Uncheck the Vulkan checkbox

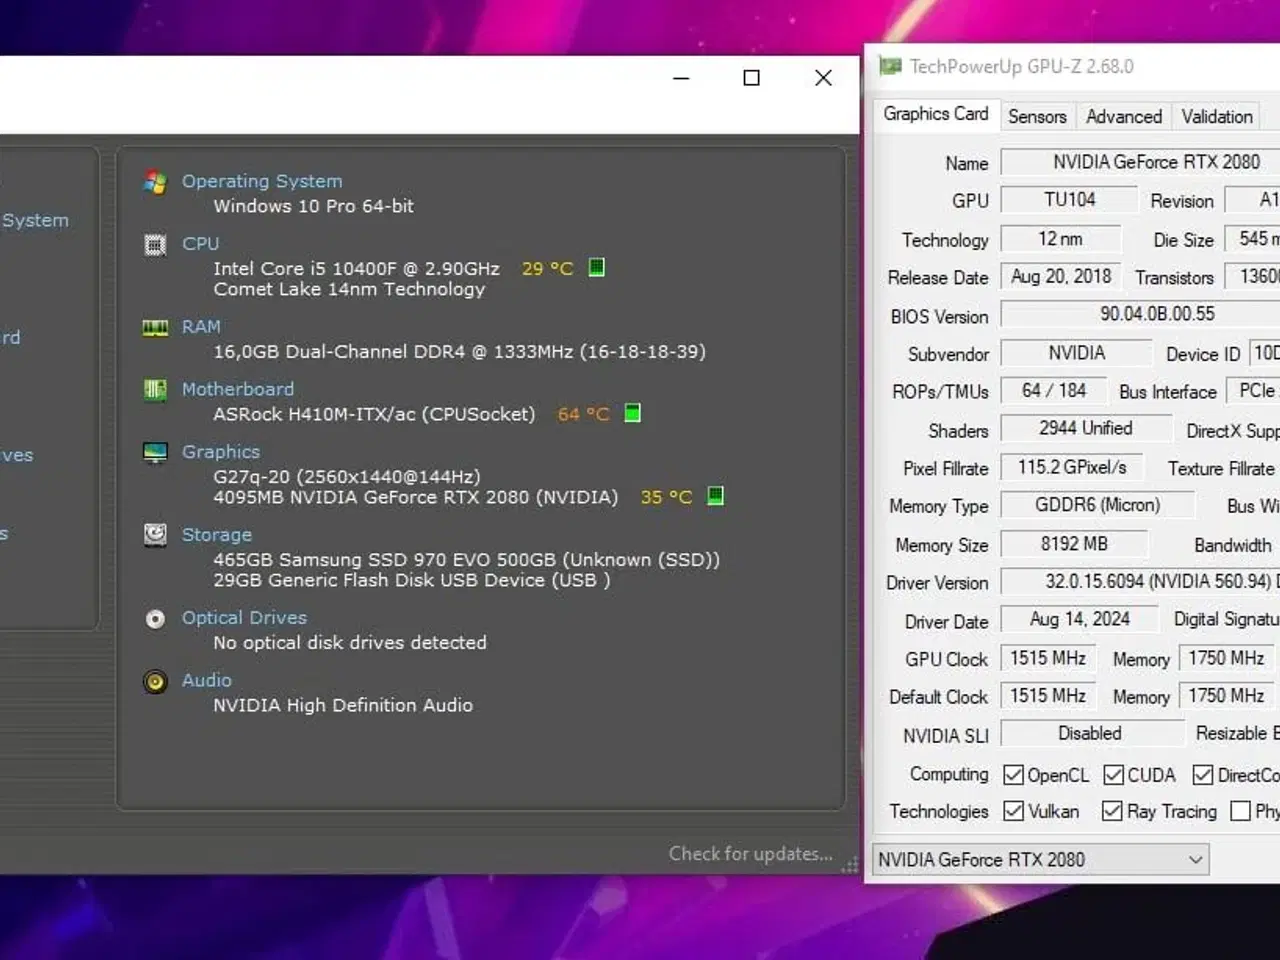(1013, 811)
